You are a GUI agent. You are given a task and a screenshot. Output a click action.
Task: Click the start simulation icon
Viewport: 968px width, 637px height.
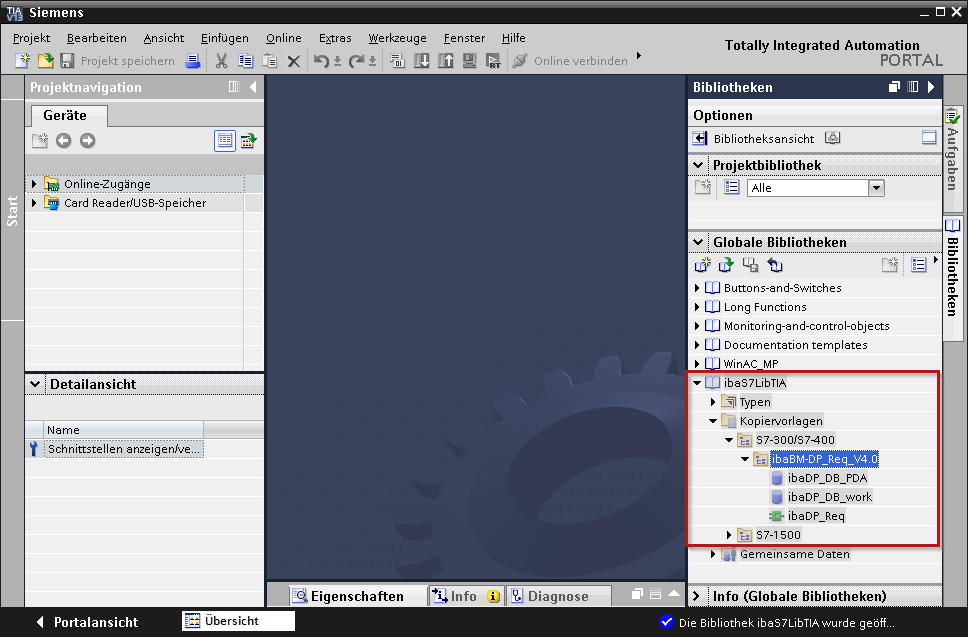pyautogui.click(x=470, y=60)
